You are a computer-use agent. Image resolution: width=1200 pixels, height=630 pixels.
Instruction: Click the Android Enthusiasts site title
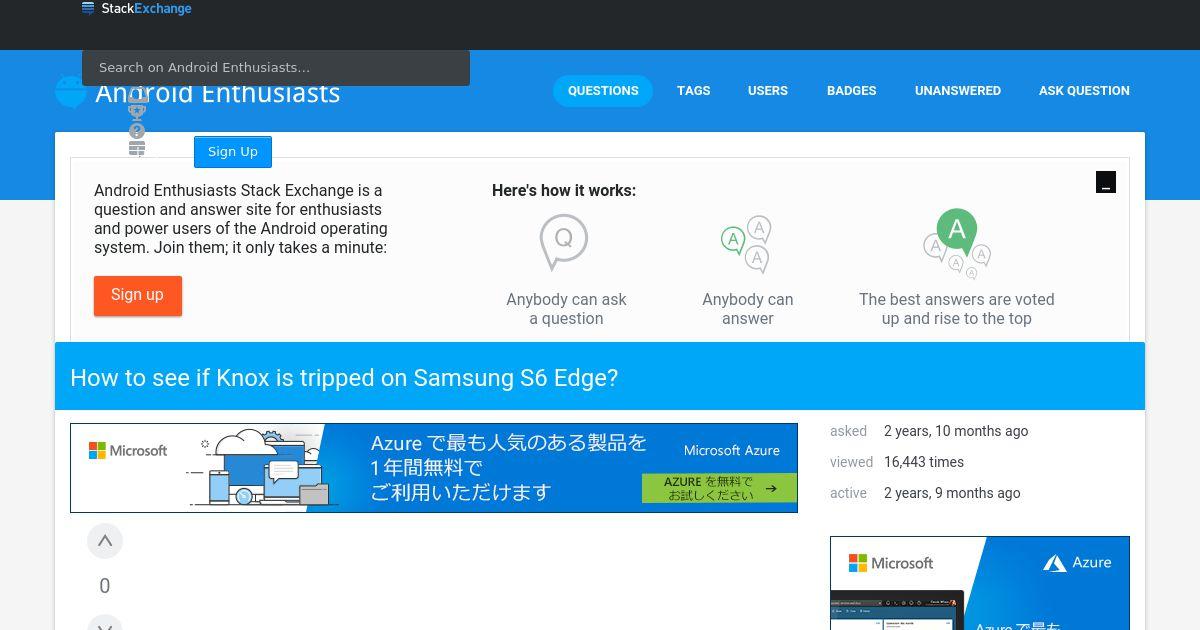217,93
